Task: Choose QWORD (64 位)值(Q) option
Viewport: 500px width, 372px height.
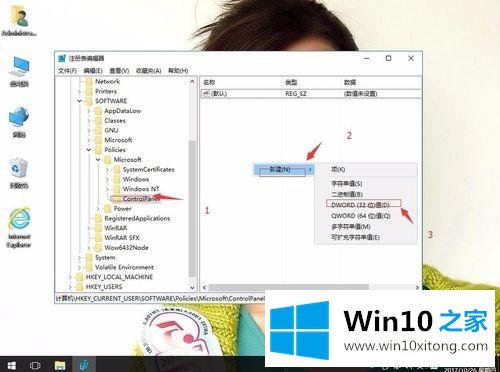Action: point(366,216)
